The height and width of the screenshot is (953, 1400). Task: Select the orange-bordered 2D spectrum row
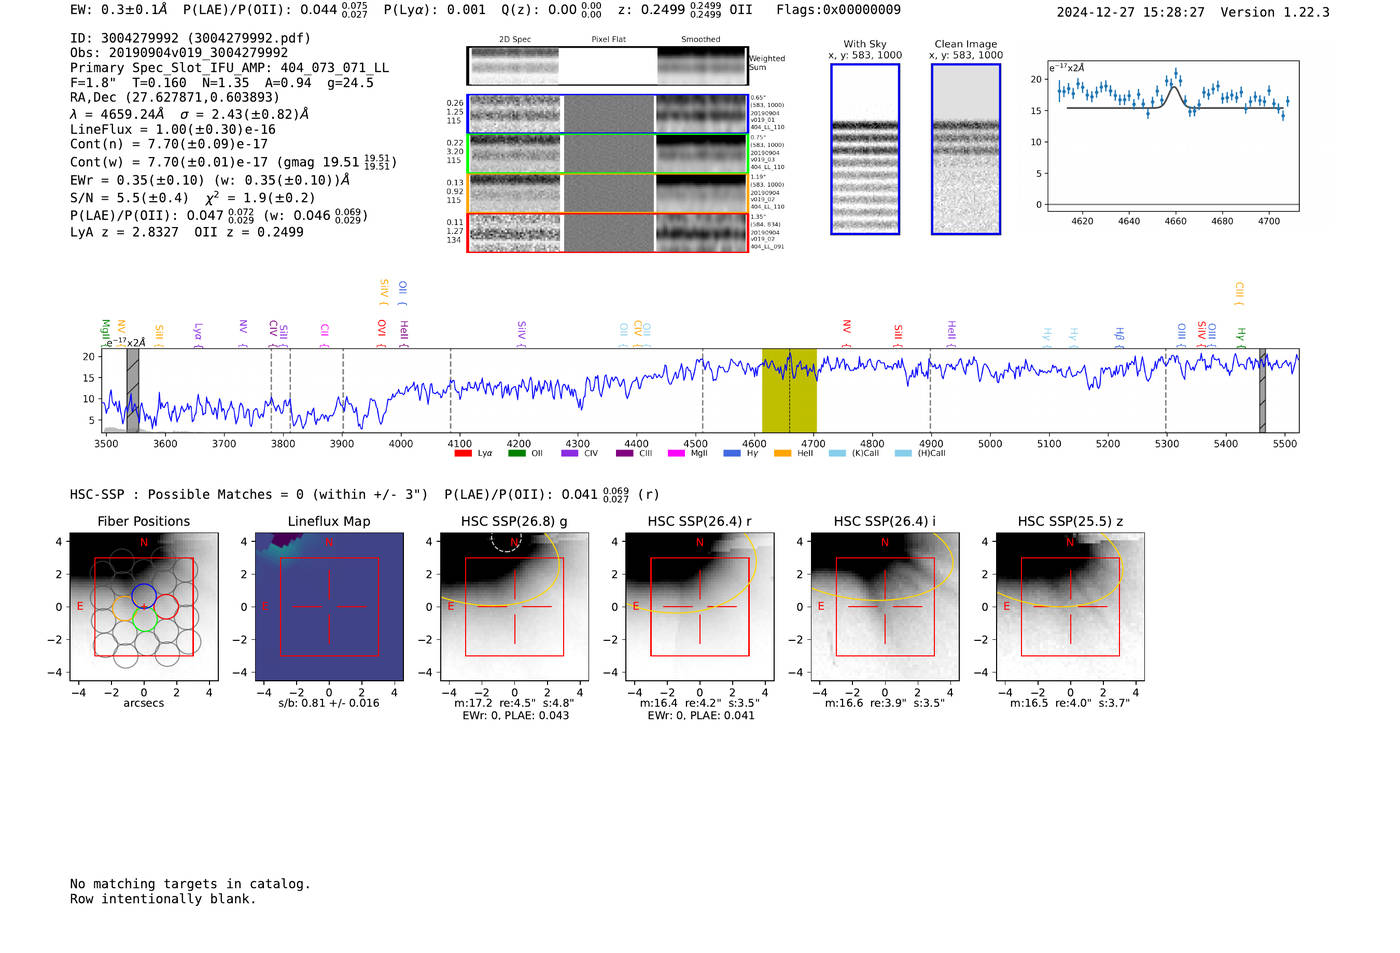pos(607,193)
